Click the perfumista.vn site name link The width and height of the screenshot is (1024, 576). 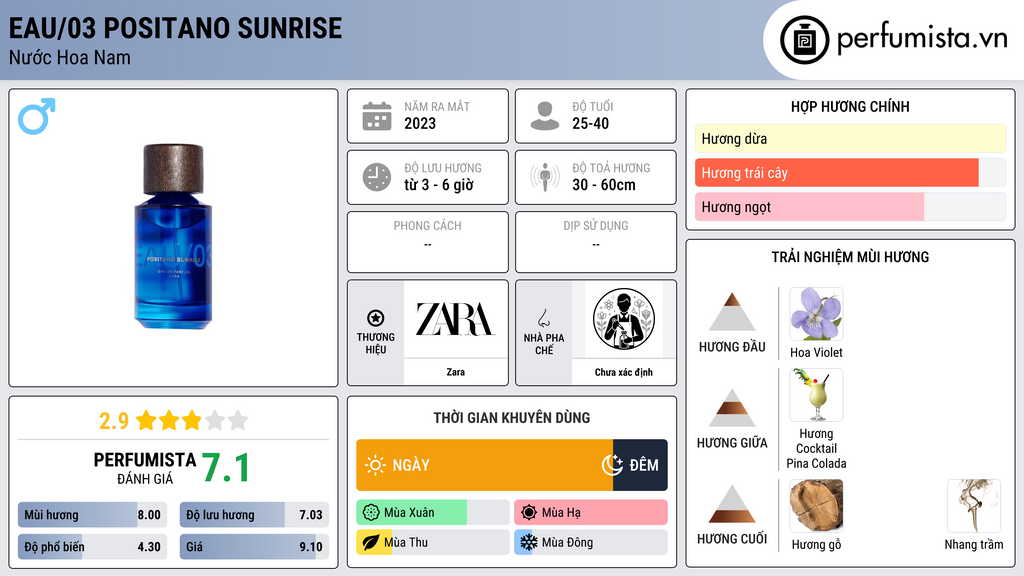pyautogui.click(x=922, y=39)
